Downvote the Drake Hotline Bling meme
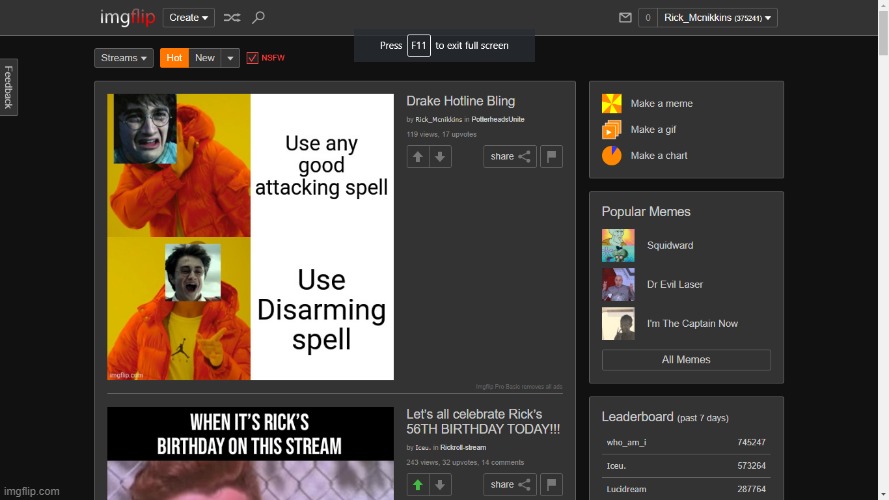Screen dimensions: 889x500 (x=440, y=156)
